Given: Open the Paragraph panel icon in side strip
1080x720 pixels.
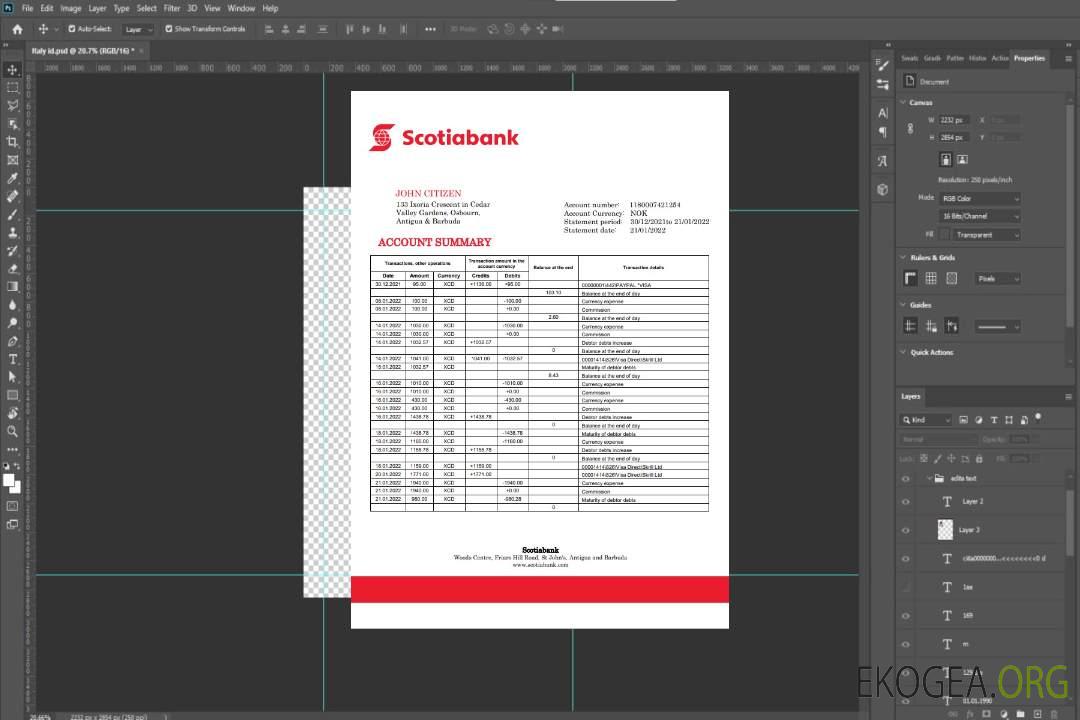Looking at the screenshot, I should click(883, 132).
